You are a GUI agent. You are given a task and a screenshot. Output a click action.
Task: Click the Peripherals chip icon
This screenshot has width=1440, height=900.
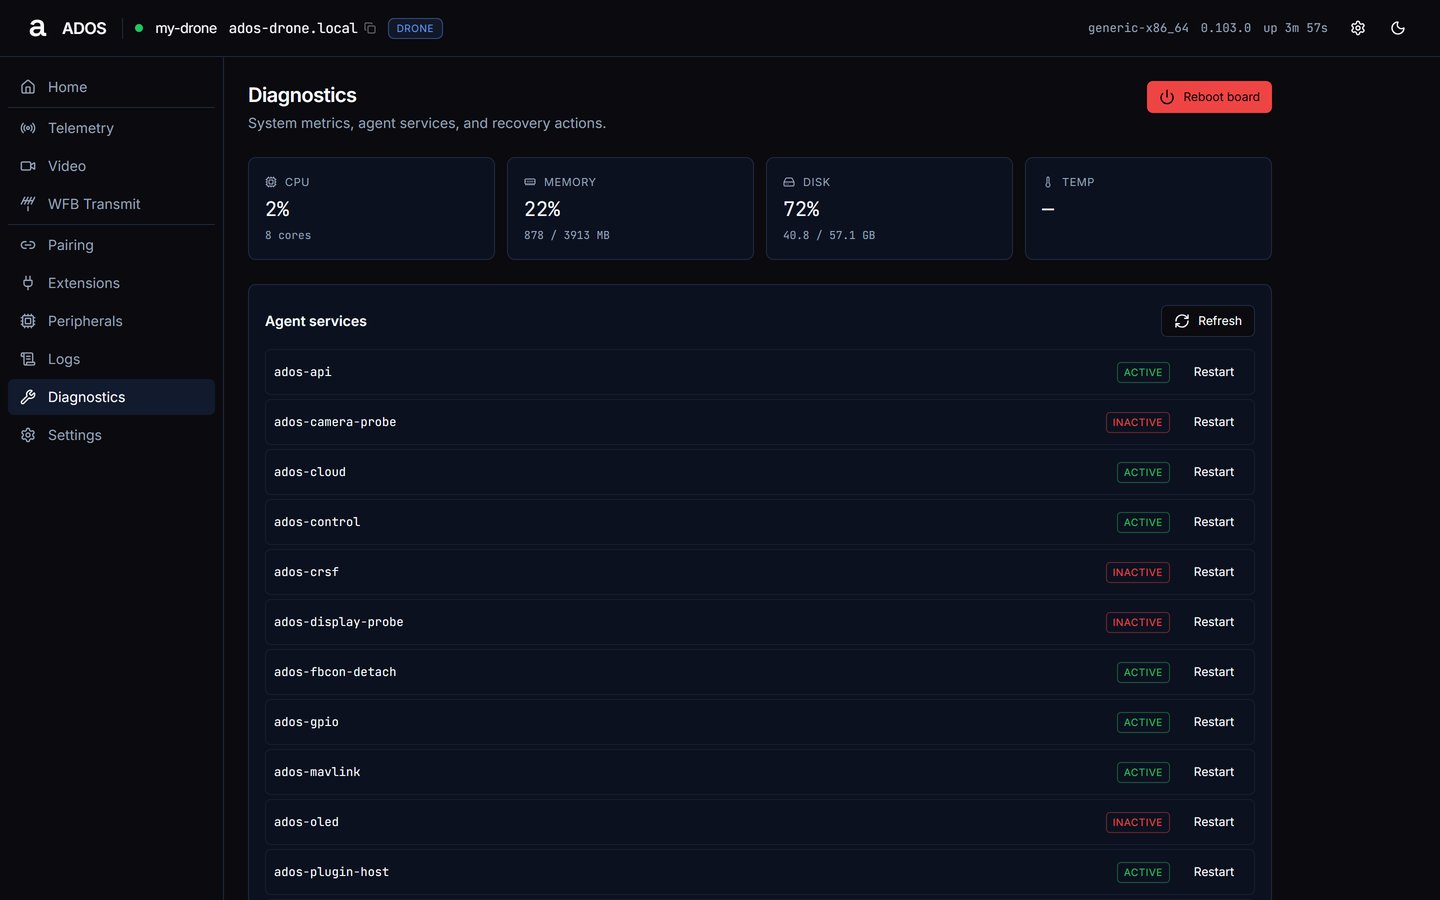28,321
